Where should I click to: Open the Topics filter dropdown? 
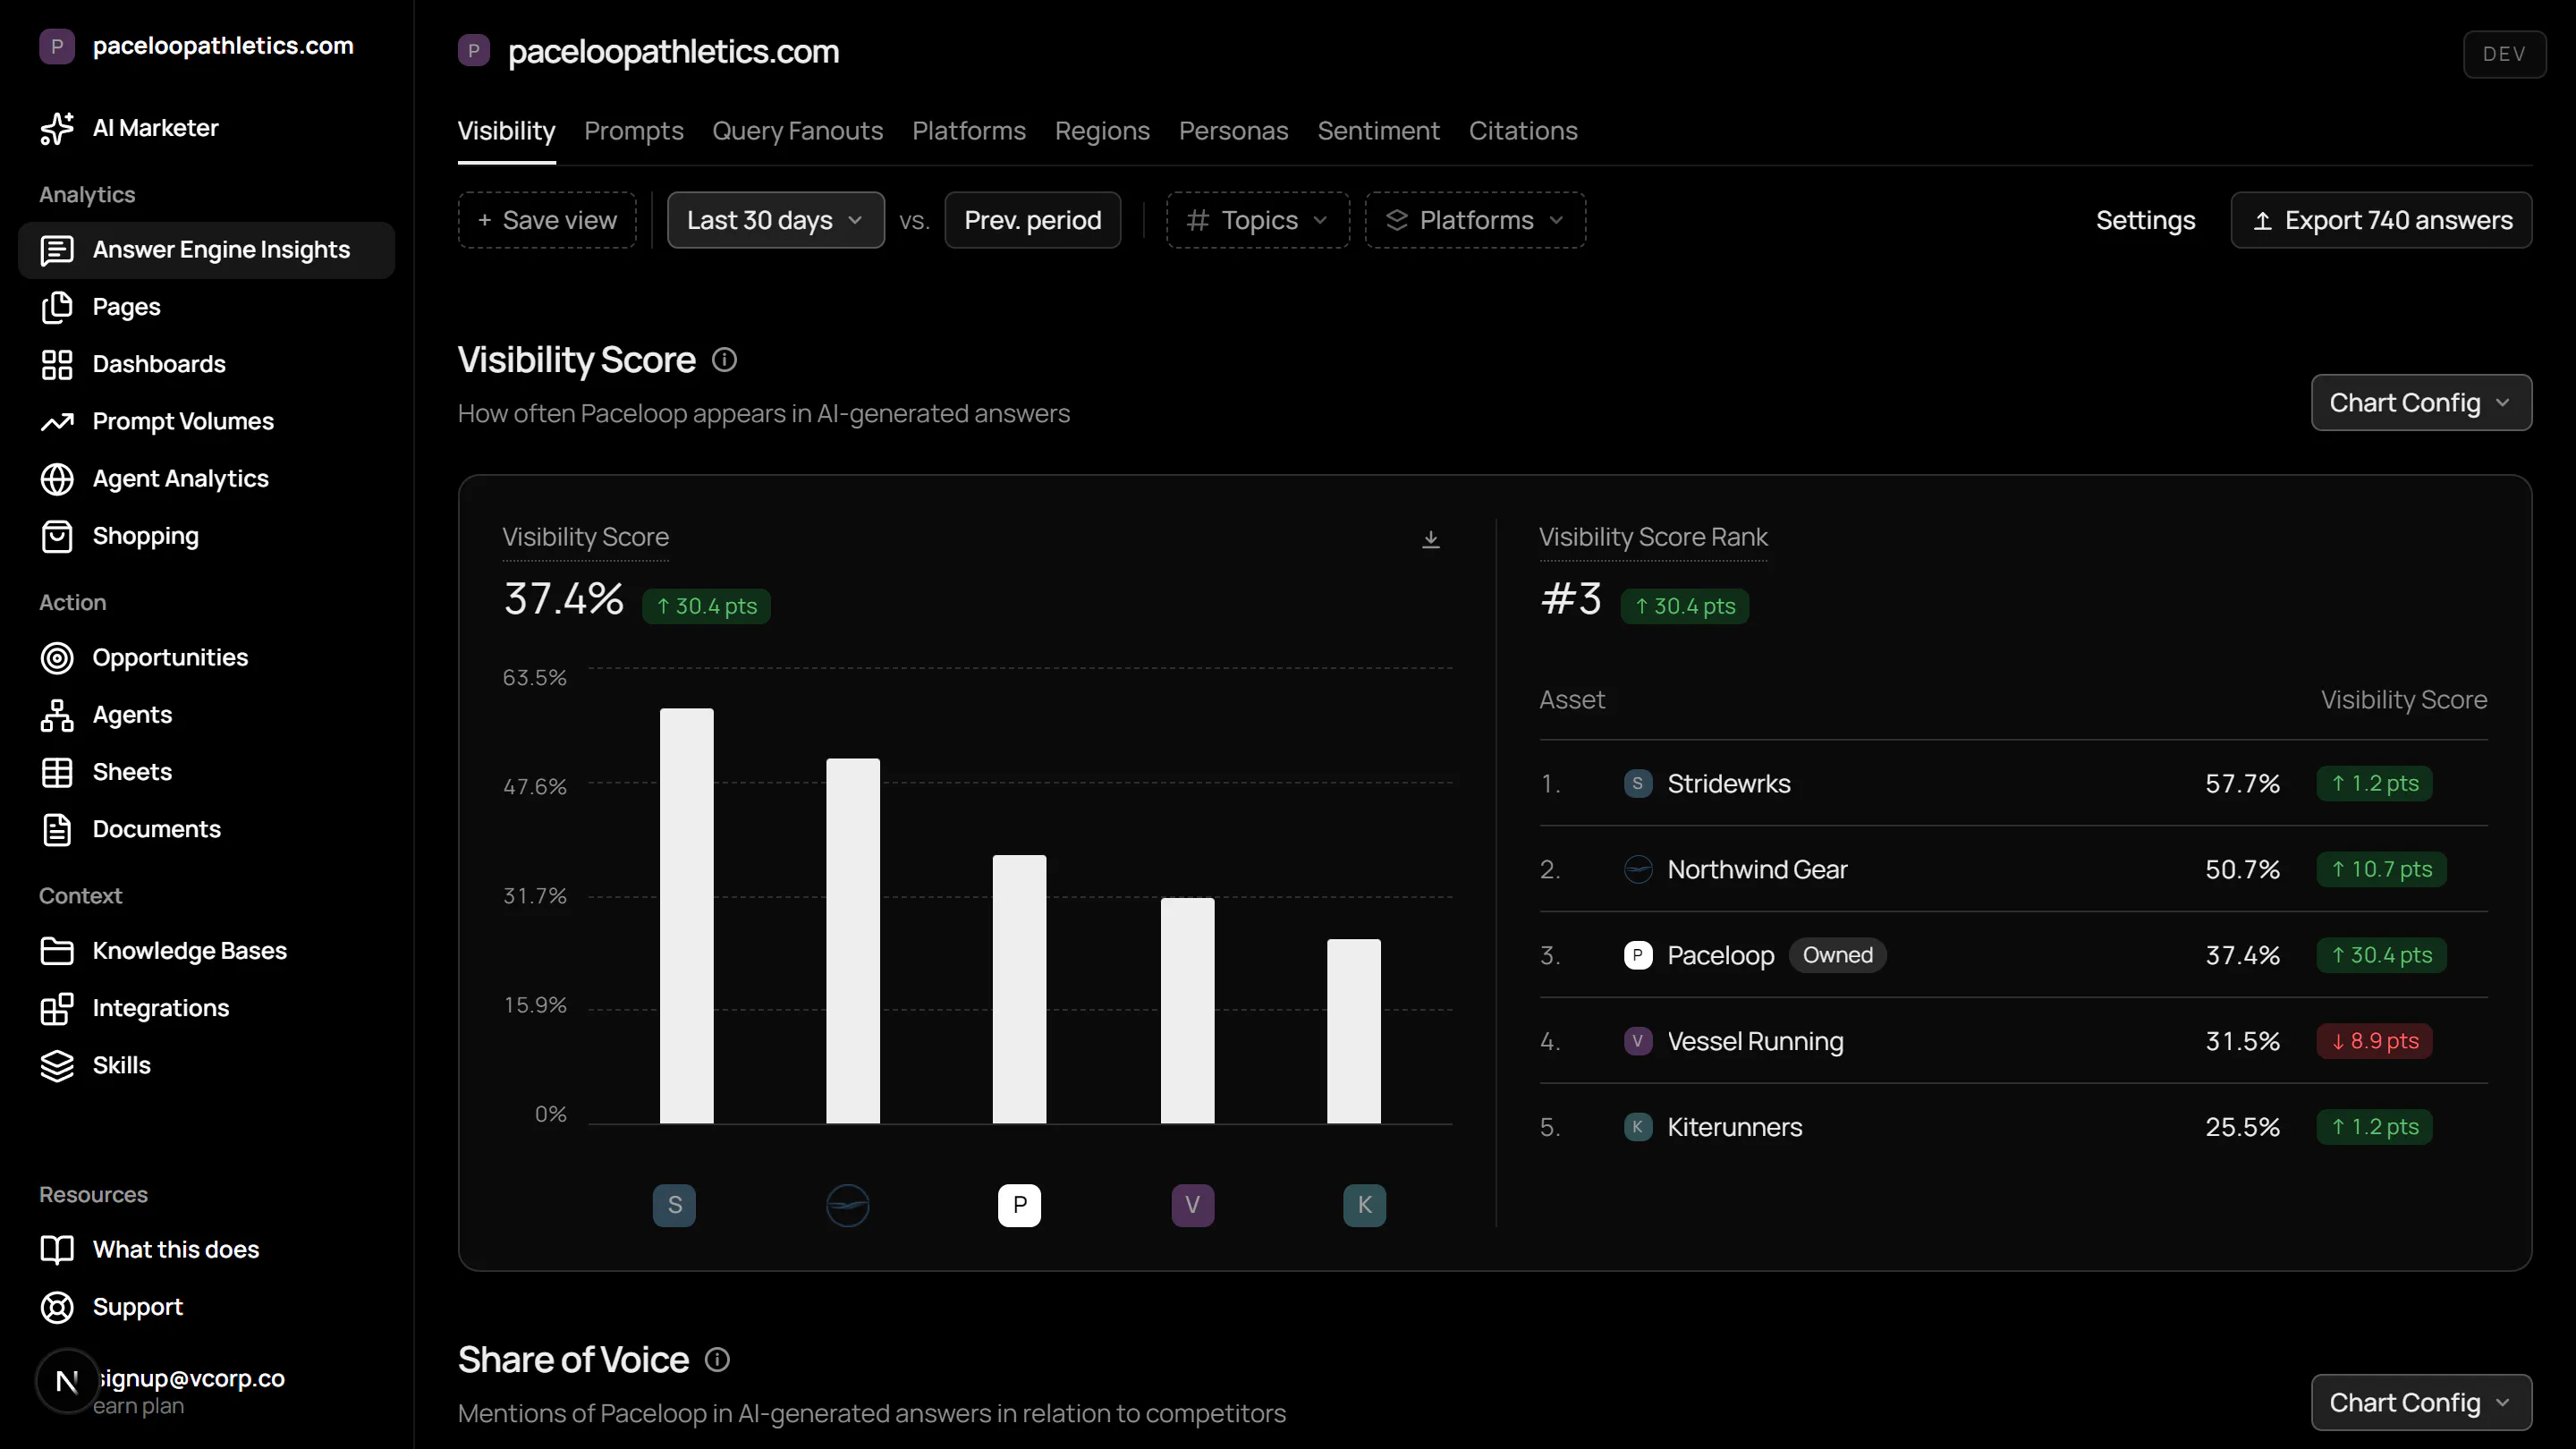[1258, 220]
